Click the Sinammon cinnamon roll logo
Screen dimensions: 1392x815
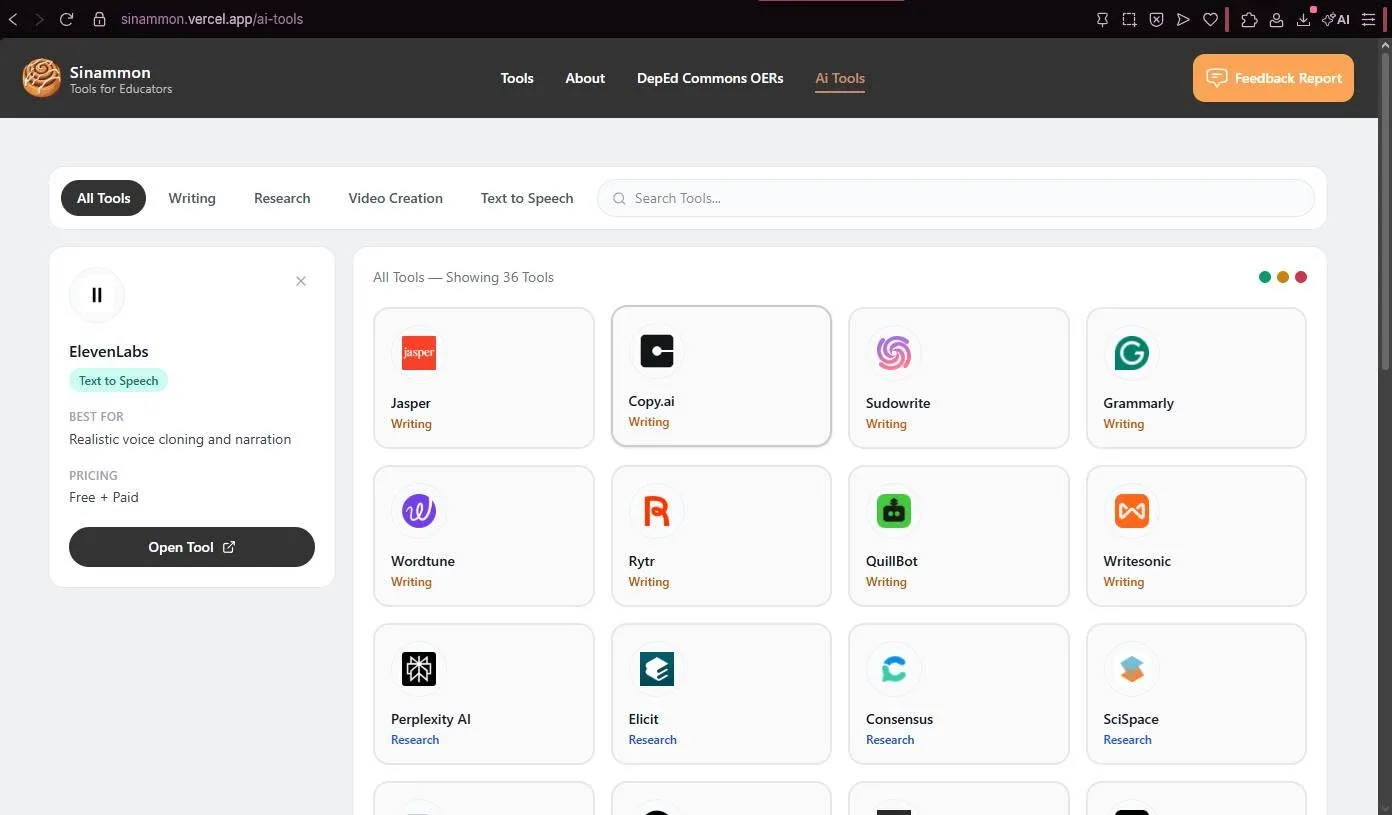[42, 78]
